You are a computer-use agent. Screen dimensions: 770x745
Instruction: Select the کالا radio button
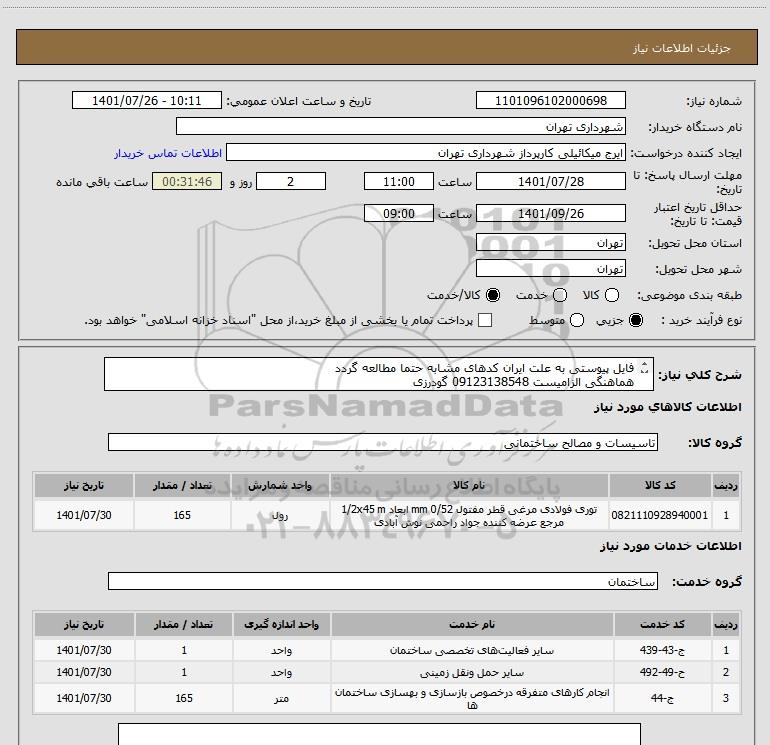pyautogui.click(x=612, y=295)
